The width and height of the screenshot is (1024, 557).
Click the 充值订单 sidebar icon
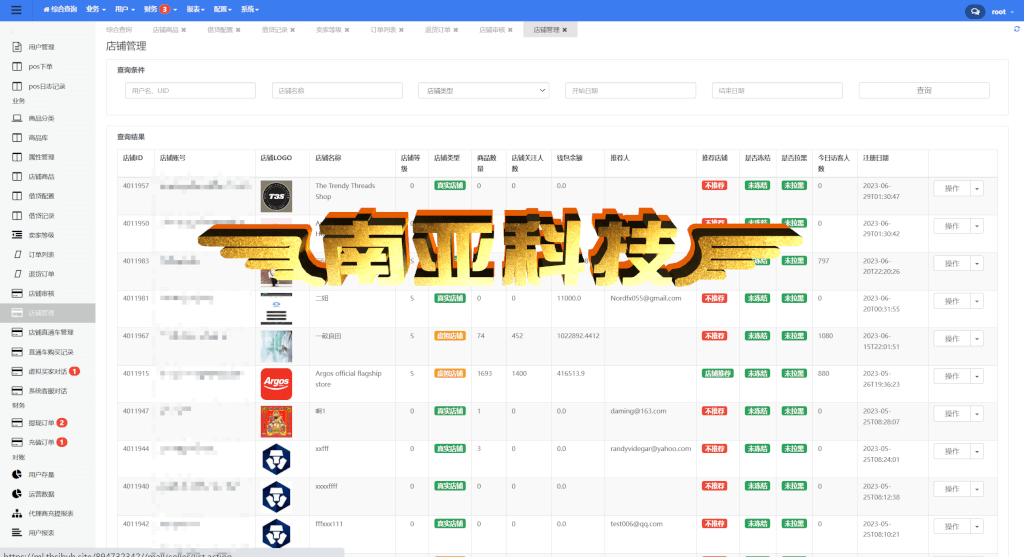(x=17, y=442)
